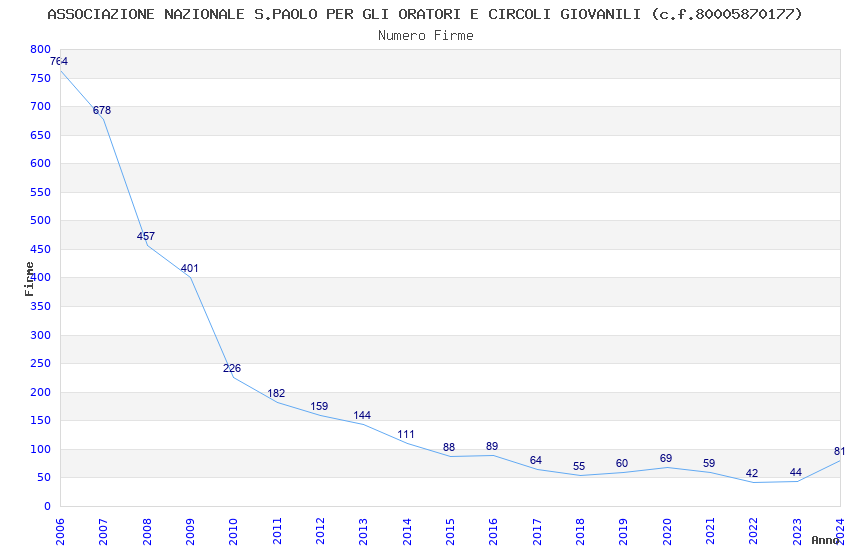
Task: Click the x-axis year 2009
Action: 190,532
